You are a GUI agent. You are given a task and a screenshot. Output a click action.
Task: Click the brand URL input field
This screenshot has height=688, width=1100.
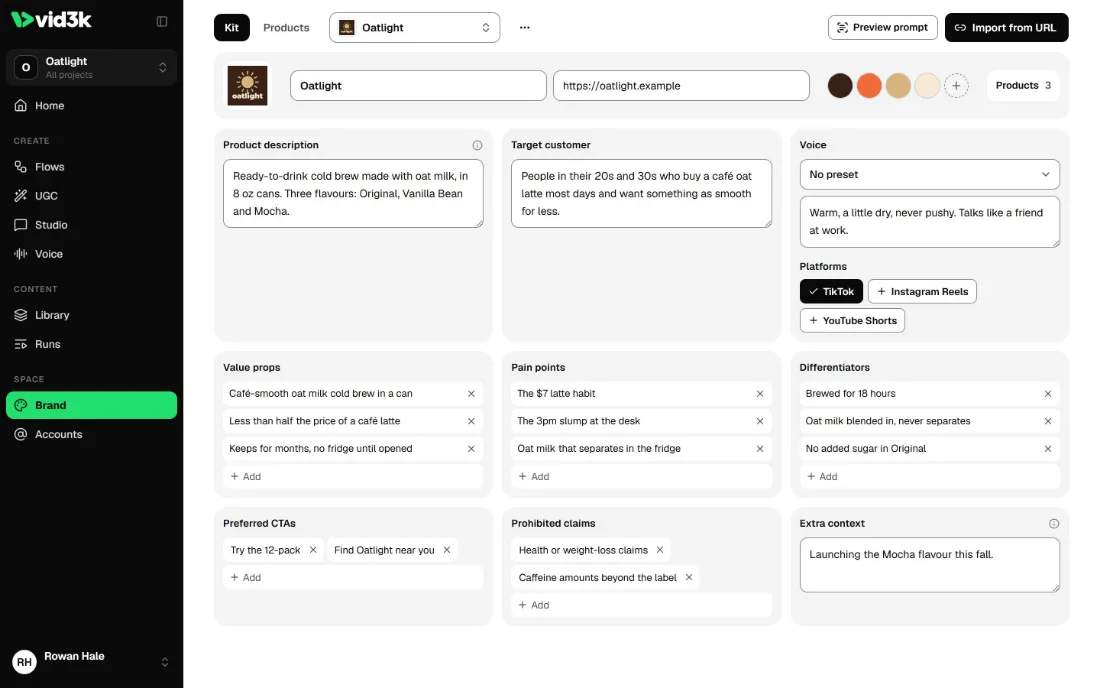681,86
